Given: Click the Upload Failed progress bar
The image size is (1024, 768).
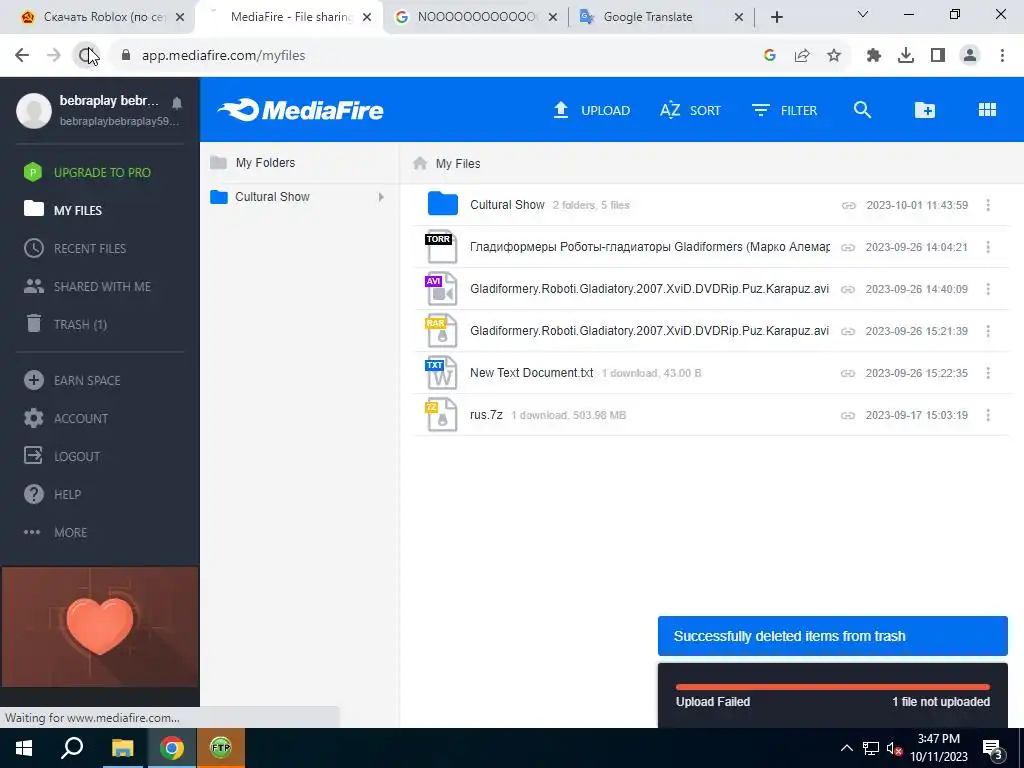Looking at the screenshot, I should click(833, 687).
